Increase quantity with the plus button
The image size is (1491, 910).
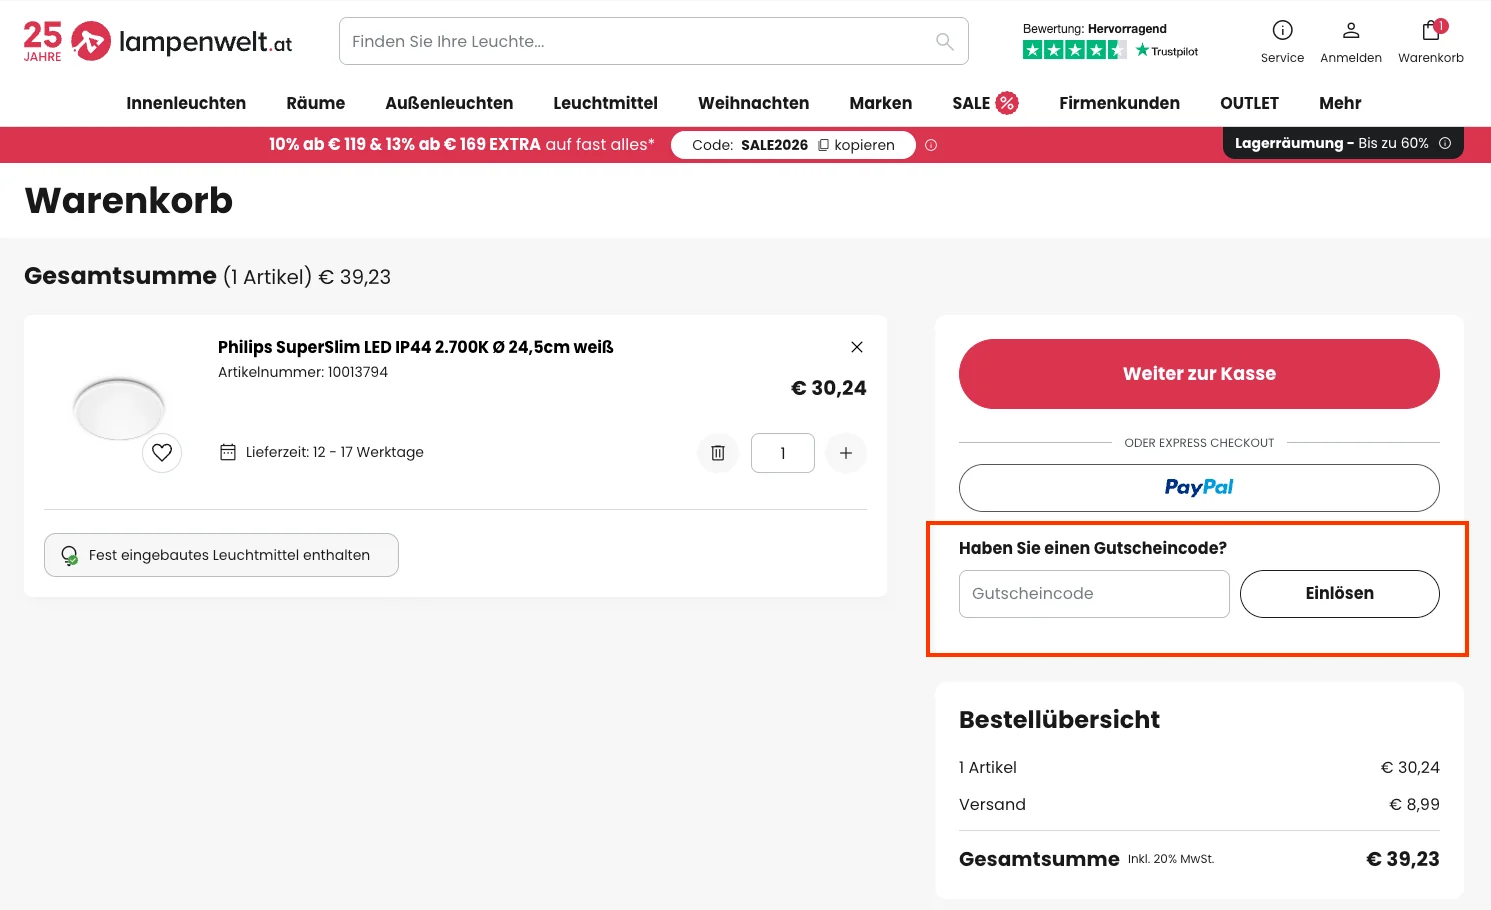pyautogui.click(x=845, y=453)
